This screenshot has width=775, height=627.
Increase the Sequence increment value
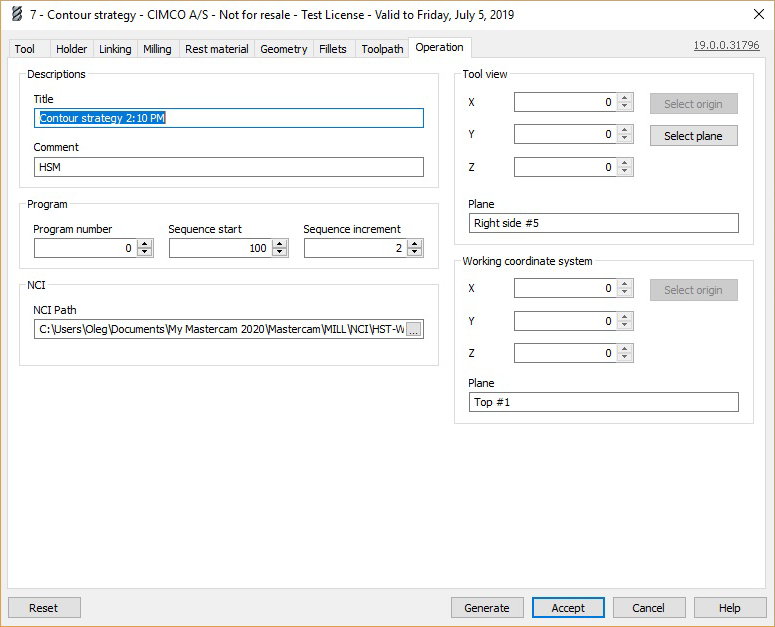[x=415, y=244]
